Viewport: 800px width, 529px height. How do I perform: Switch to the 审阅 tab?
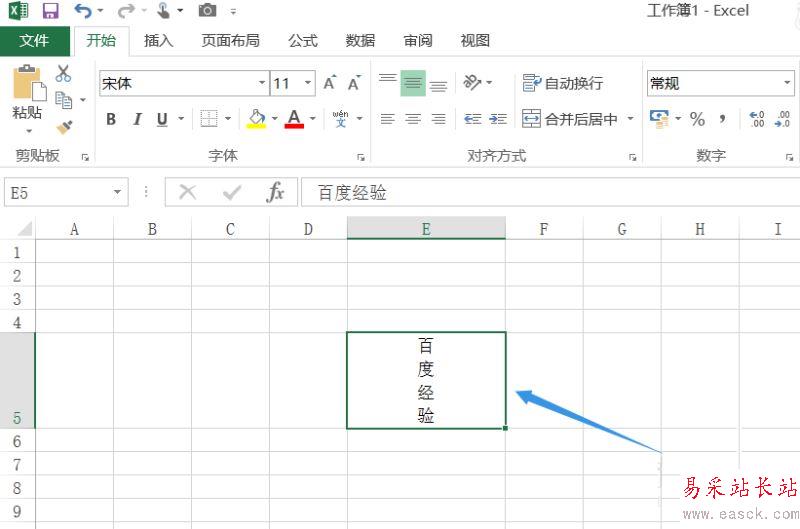coord(418,41)
